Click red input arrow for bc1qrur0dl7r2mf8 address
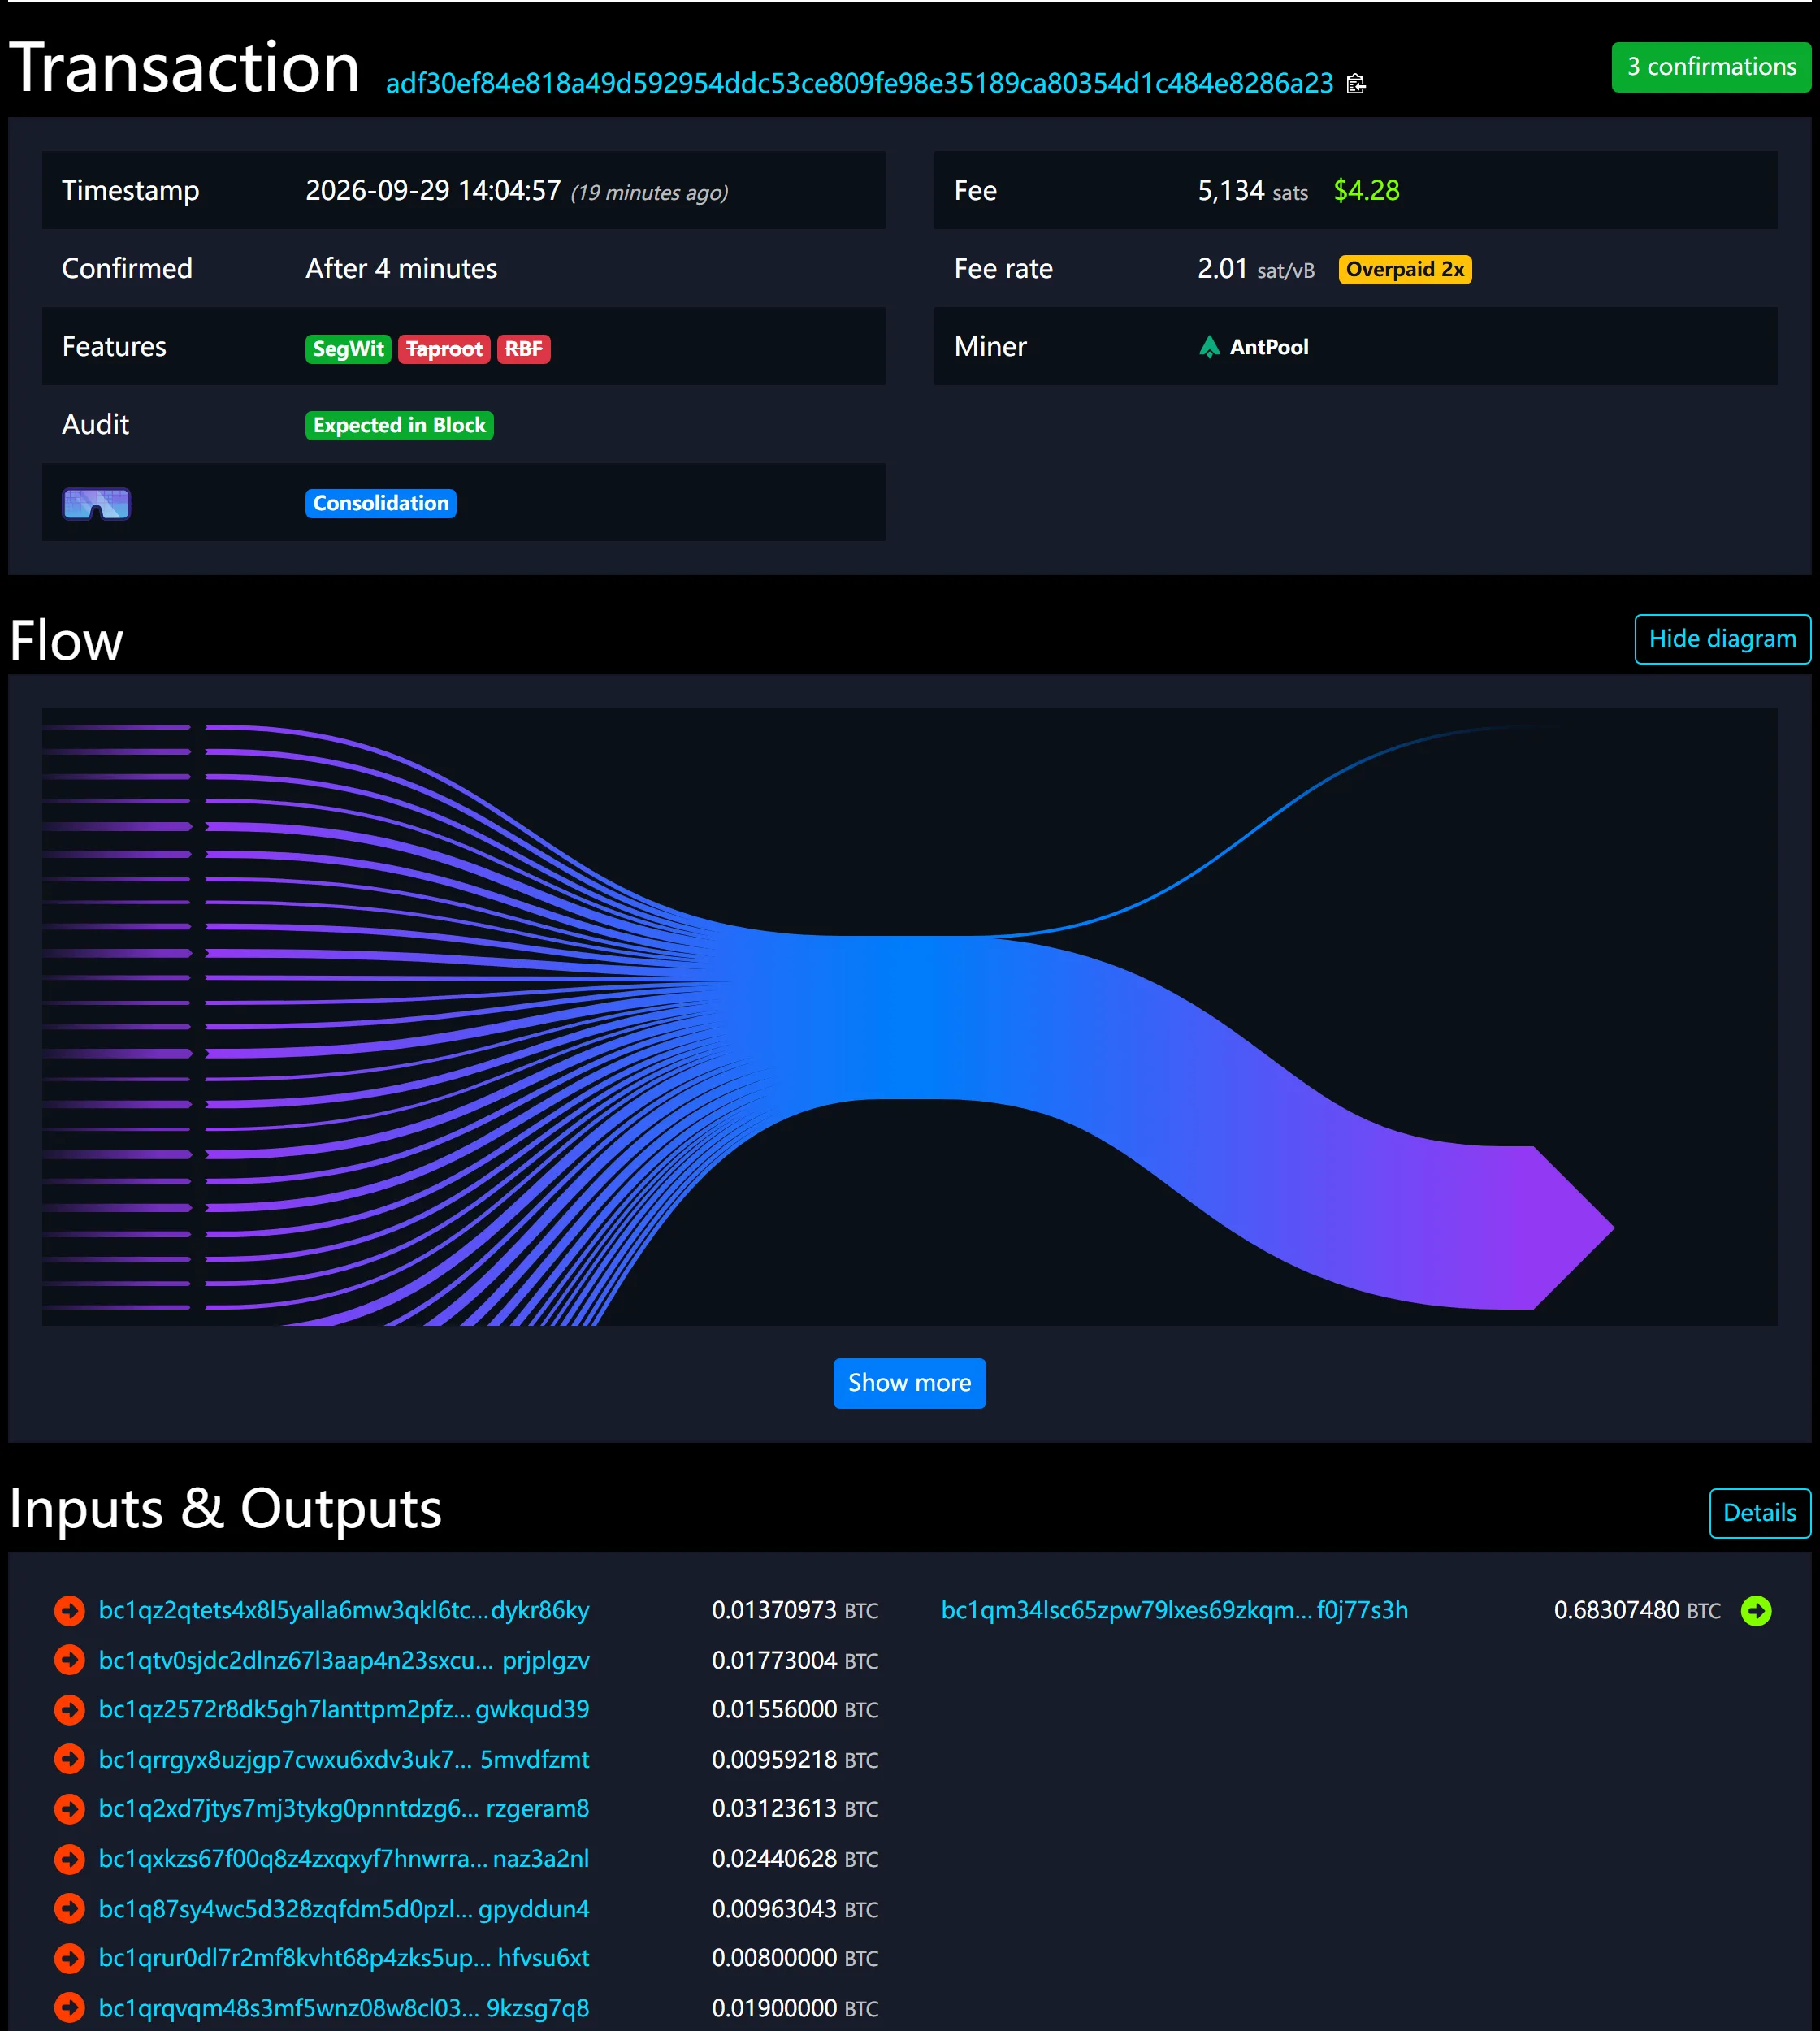1820x2031 pixels. click(69, 1957)
